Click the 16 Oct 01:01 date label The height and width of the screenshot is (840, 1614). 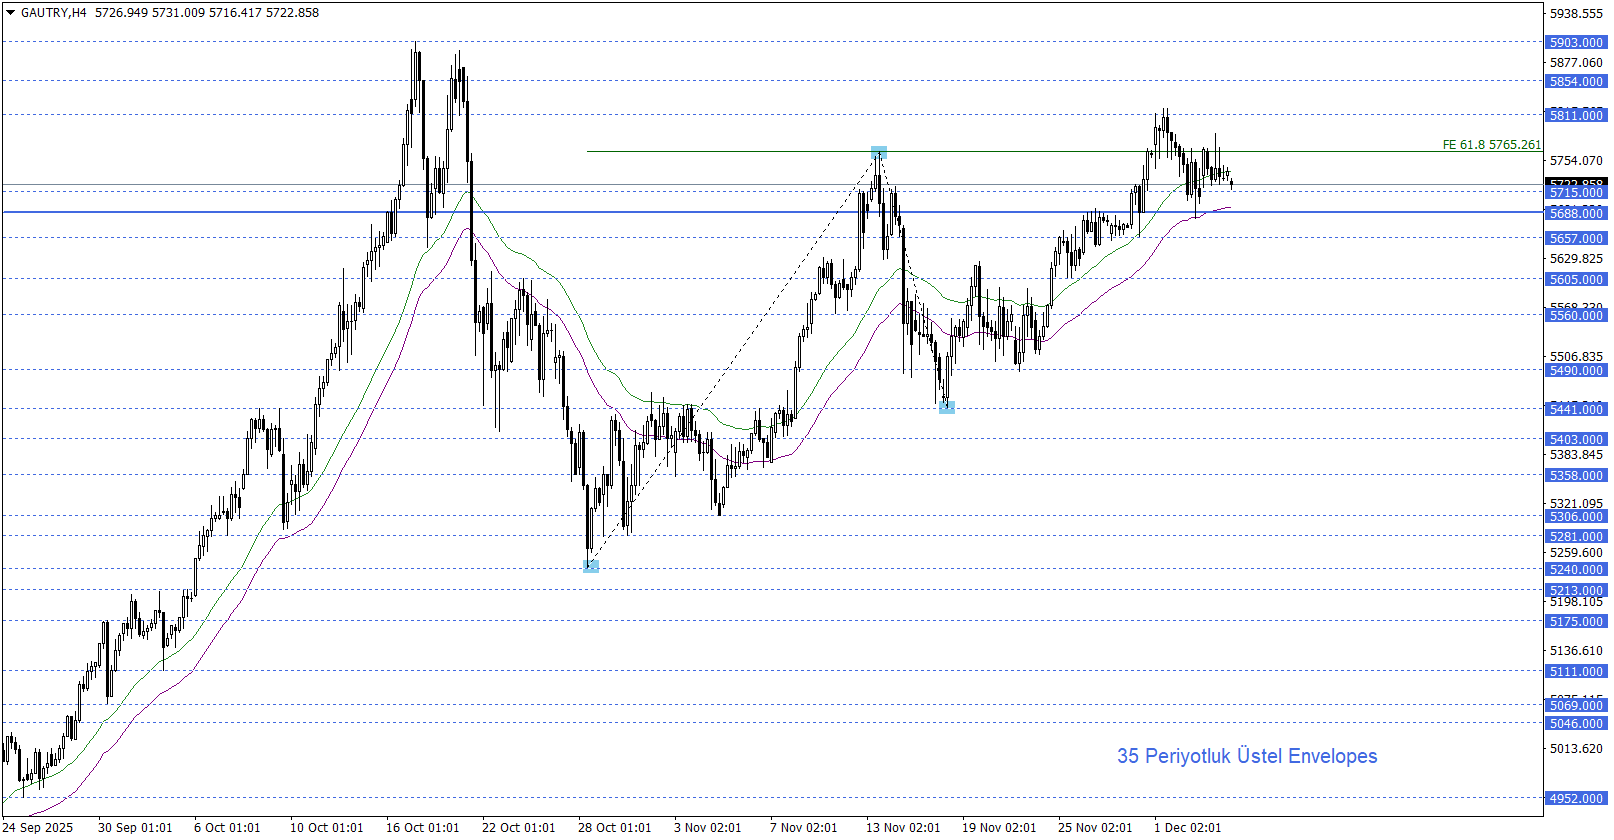click(x=423, y=827)
